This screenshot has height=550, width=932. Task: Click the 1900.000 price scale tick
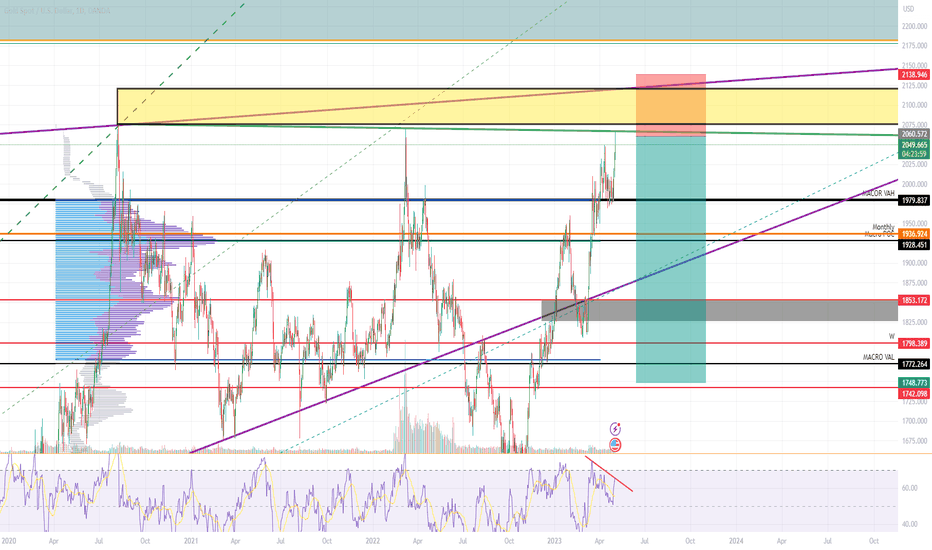[914, 263]
